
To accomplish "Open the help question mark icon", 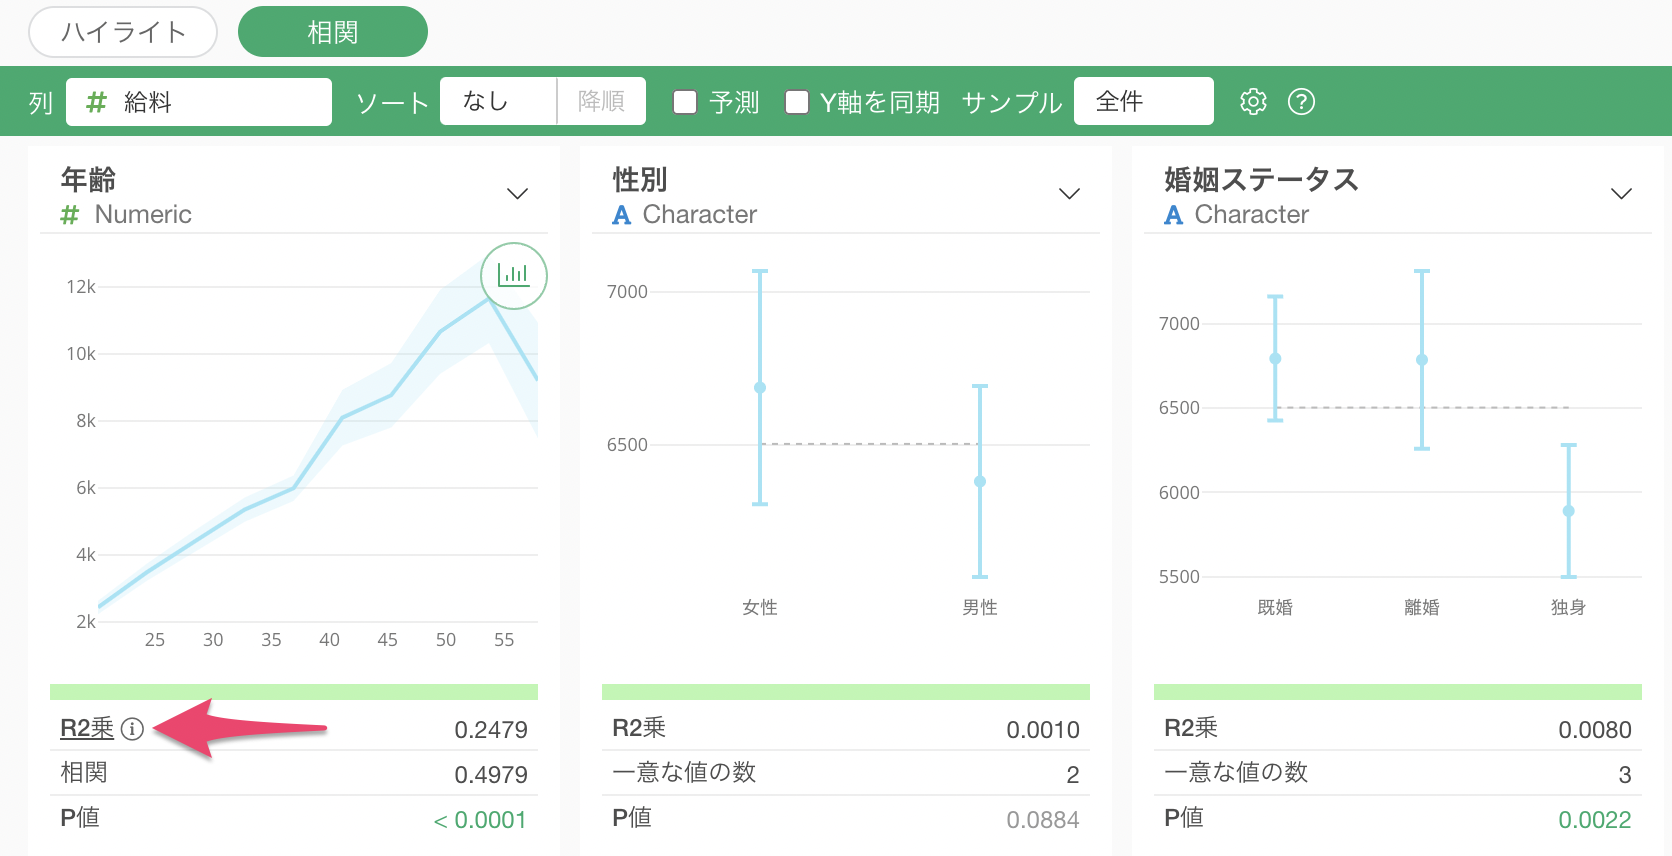I will [x=1301, y=101].
